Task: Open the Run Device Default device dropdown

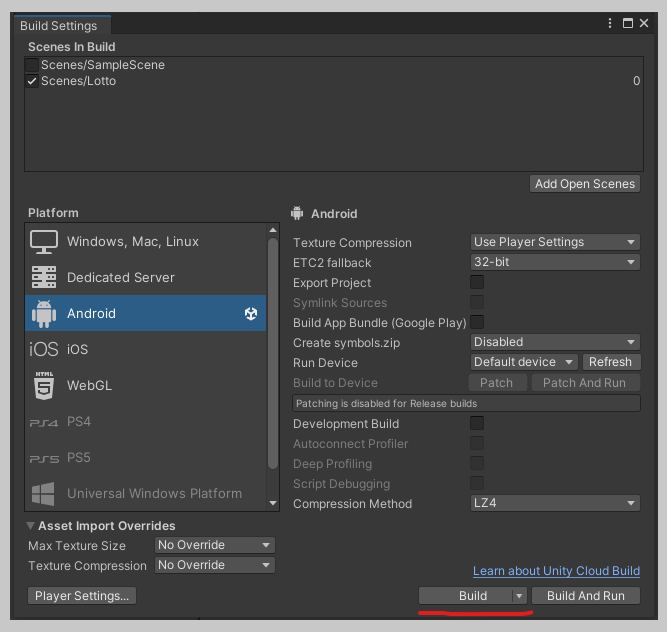Action: click(x=524, y=362)
